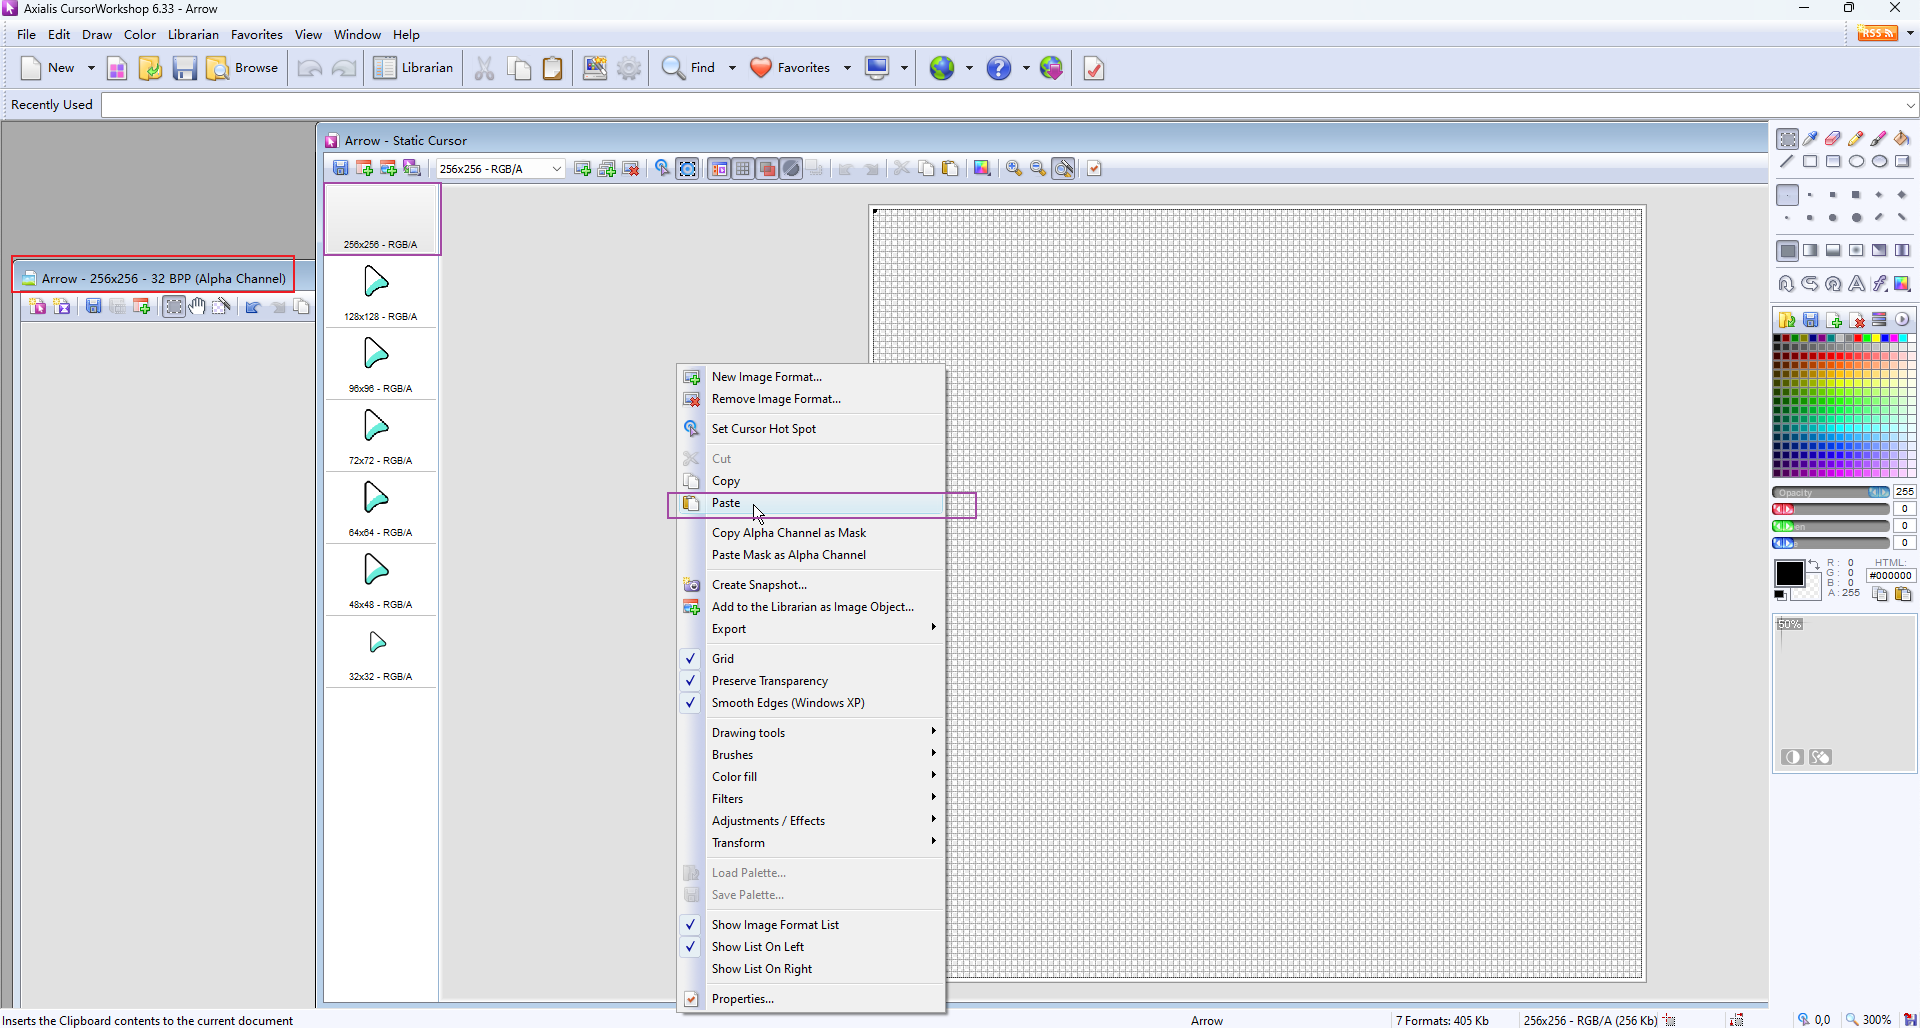This screenshot has width=1920, height=1028.
Task: Click the Browse button in main toolbar
Action: 243,68
